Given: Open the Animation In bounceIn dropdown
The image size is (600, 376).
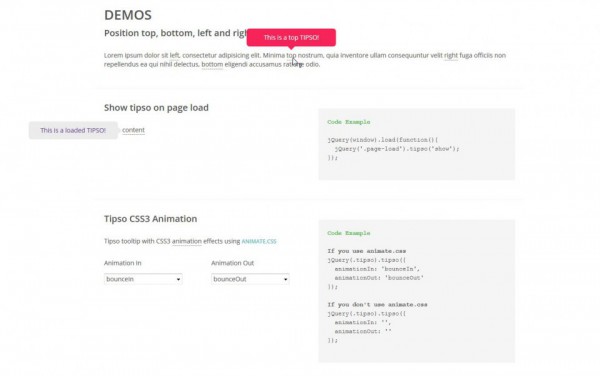Looking at the screenshot, I should click(x=143, y=279).
